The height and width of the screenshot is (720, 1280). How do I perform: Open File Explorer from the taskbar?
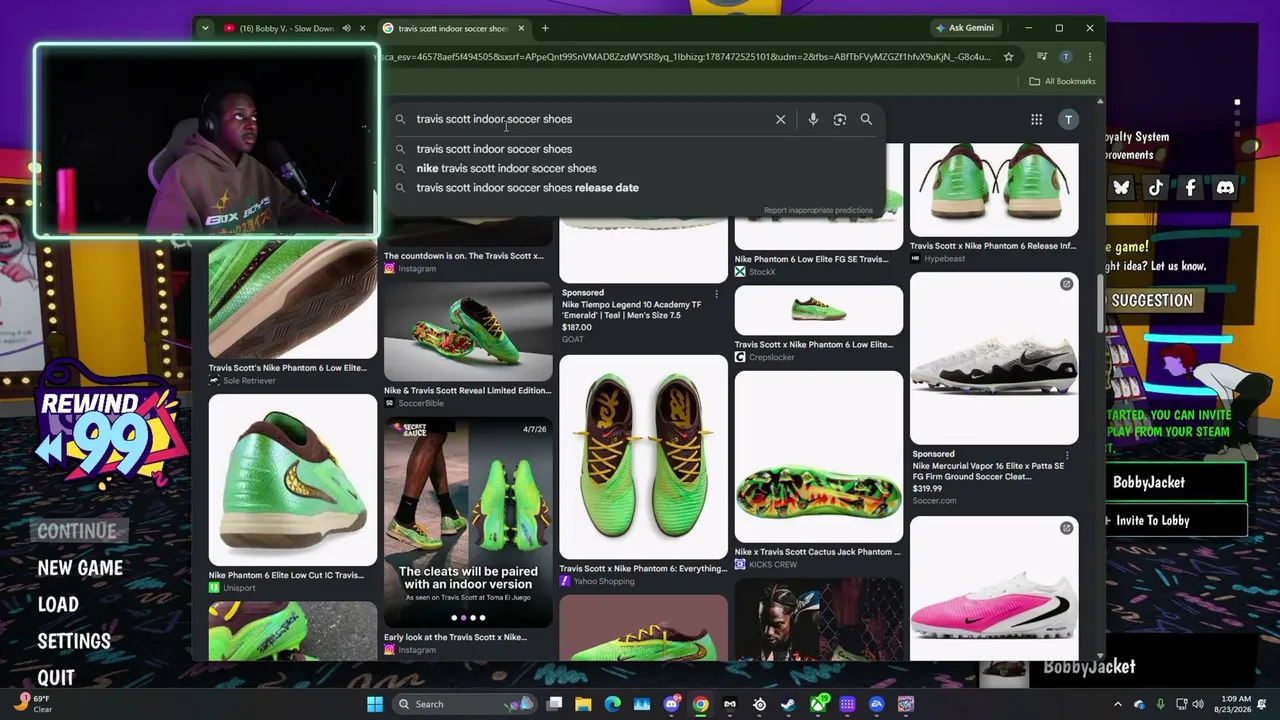point(583,704)
